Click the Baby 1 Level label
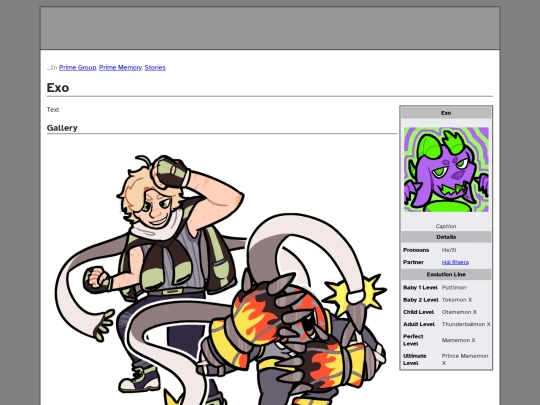Screen dimensions: 540x405 (420, 287)
